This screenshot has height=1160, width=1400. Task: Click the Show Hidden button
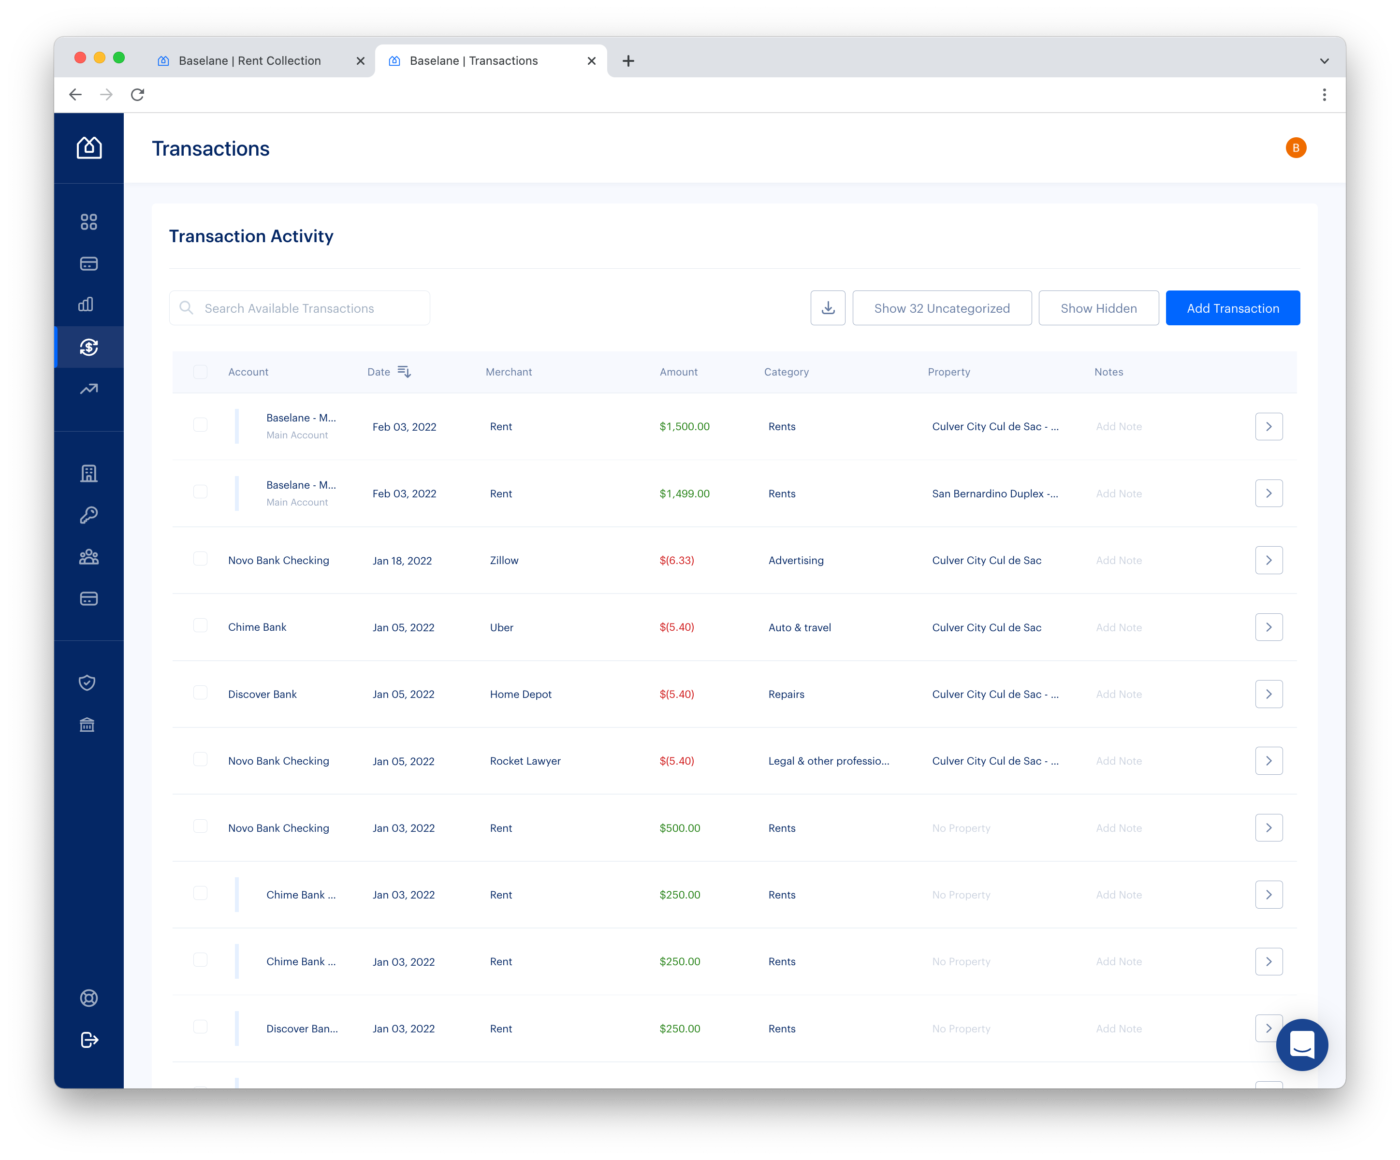coord(1098,307)
